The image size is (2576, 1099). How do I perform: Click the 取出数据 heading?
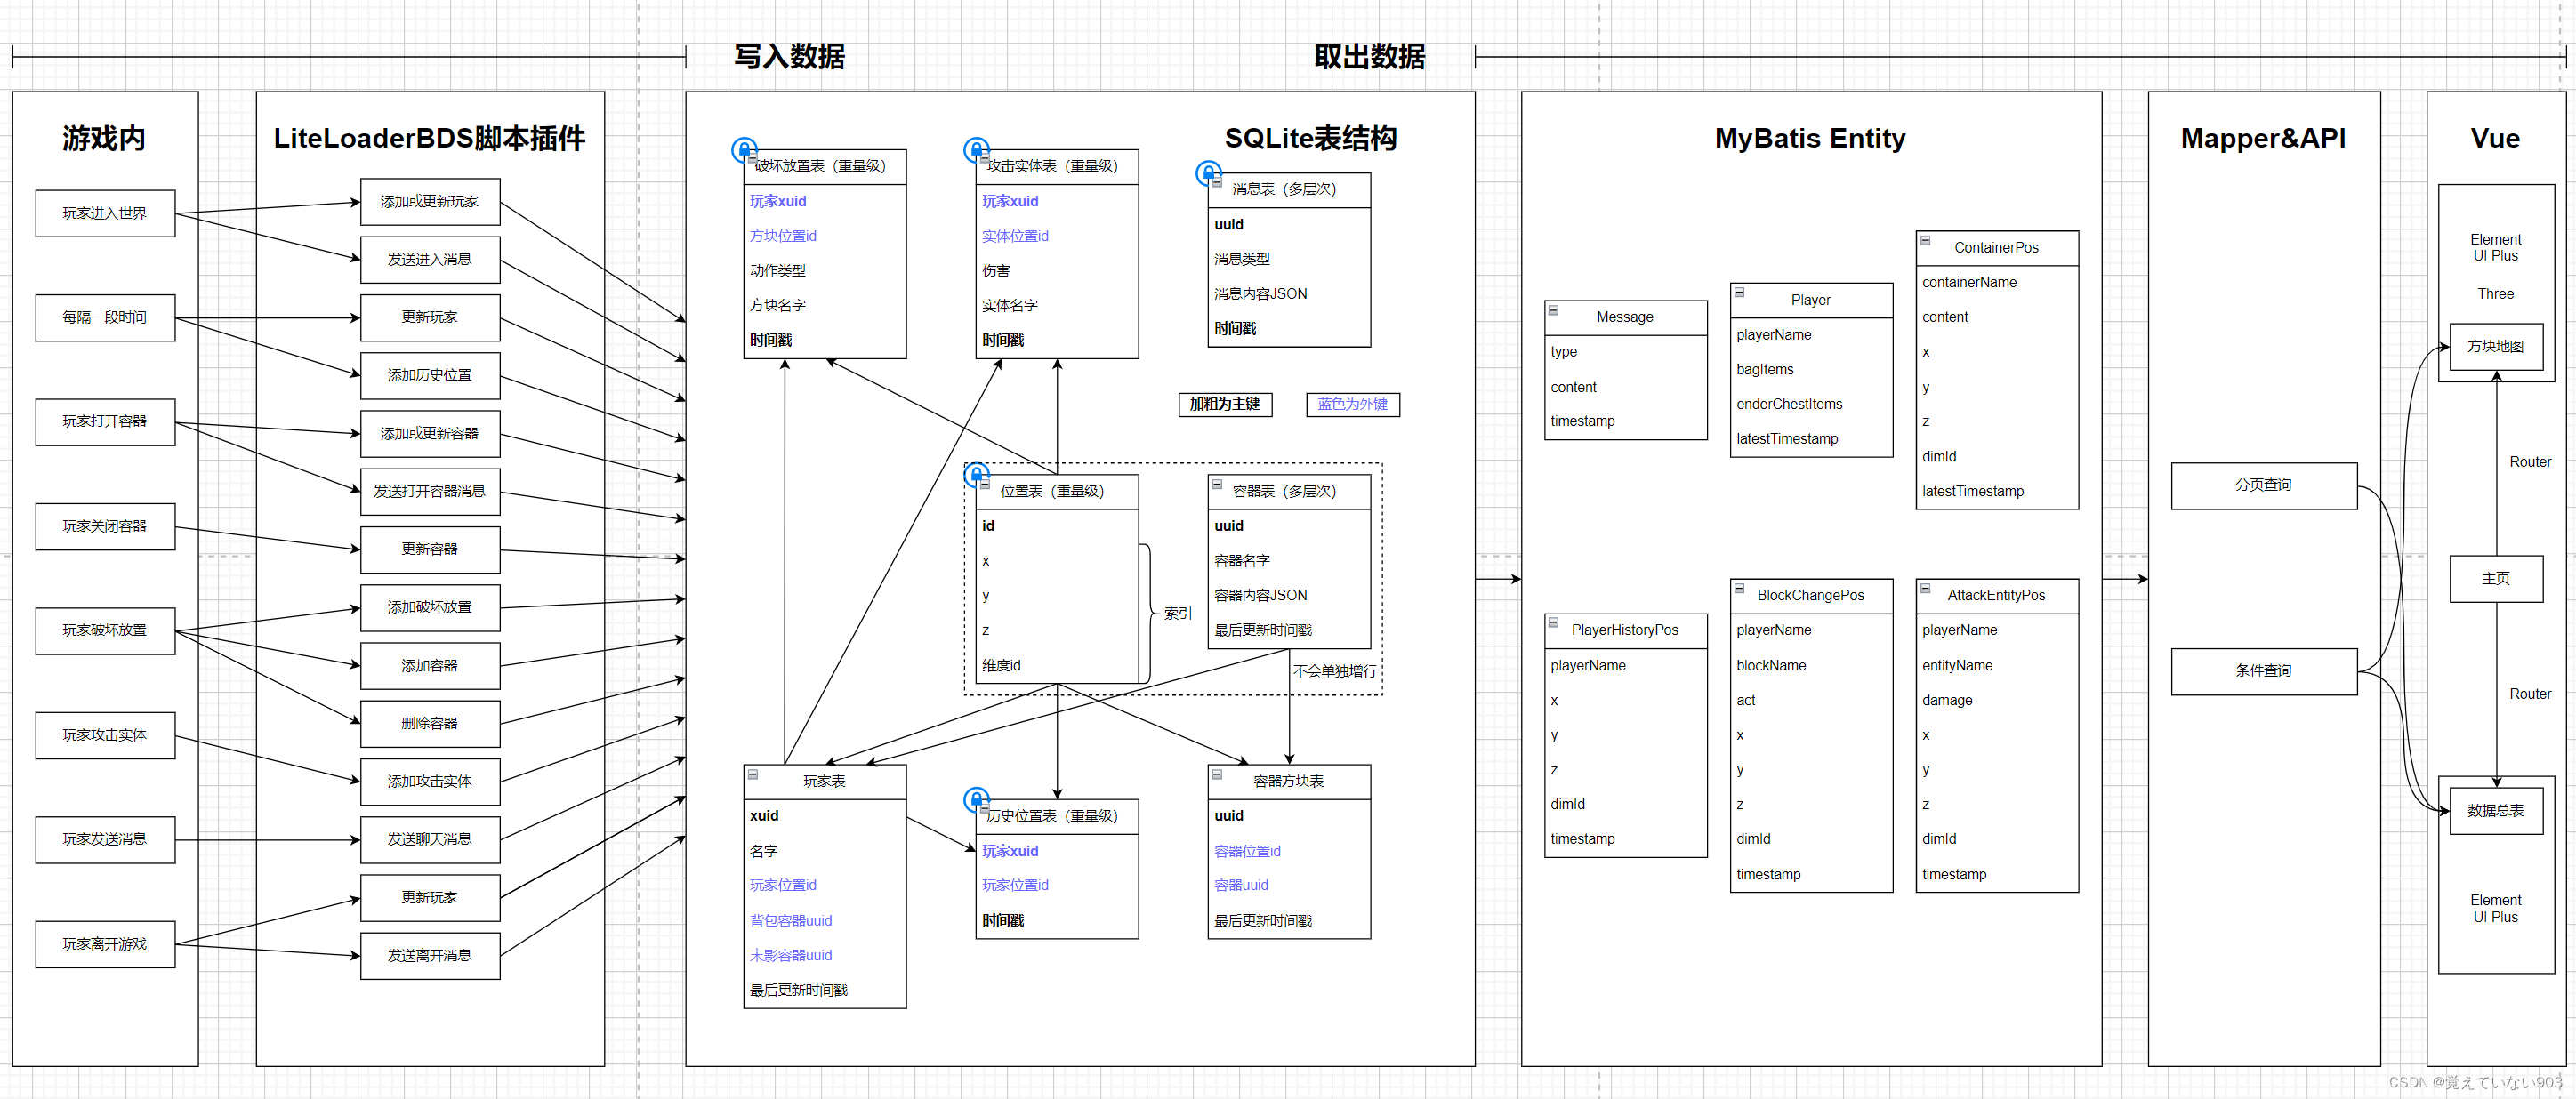click(1369, 56)
